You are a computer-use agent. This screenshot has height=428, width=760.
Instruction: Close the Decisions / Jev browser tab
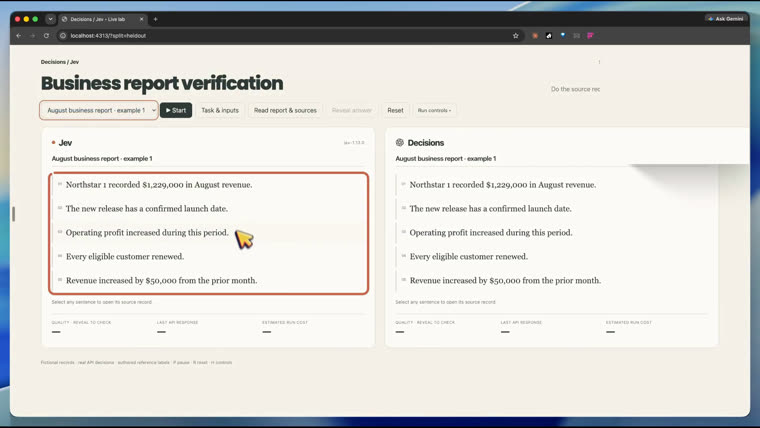coord(142,19)
